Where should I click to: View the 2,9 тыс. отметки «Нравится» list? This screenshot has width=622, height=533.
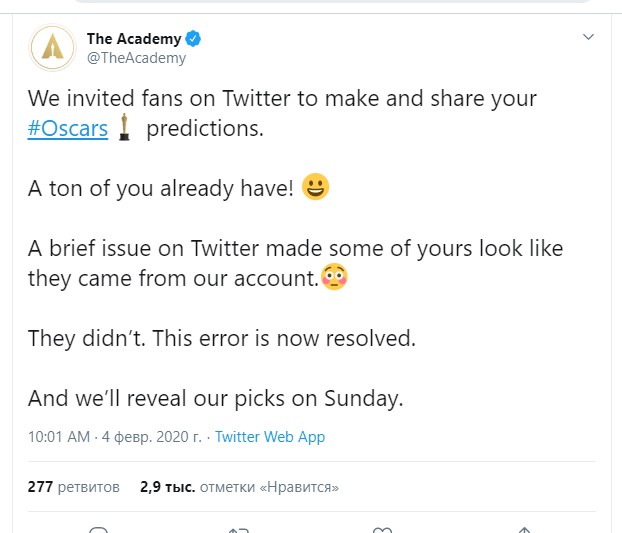pyautogui.click(x=238, y=487)
